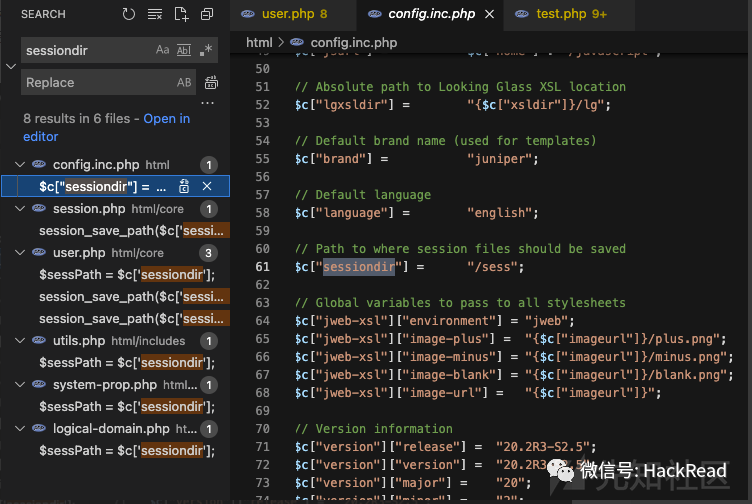This screenshot has height=504, width=752.
Task: Click config.inc.php file in results
Action: pos(96,164)
